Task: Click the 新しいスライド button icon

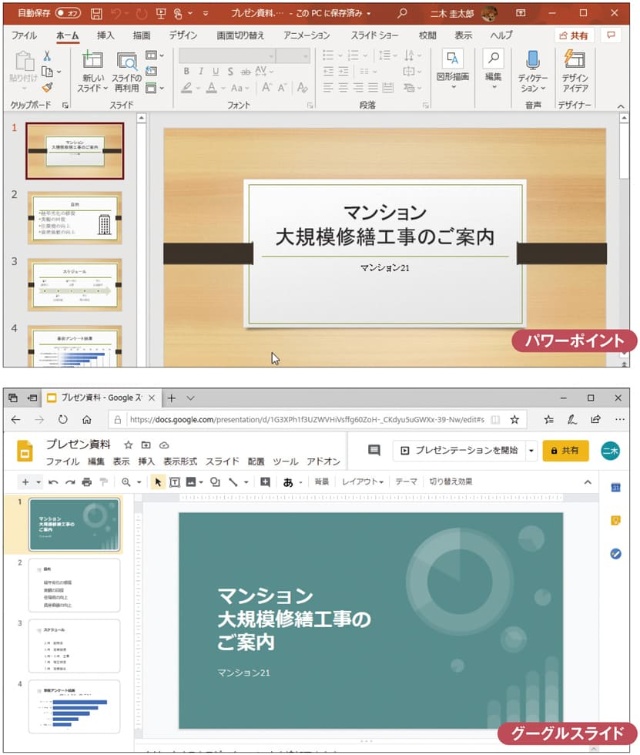Action: click(x=93, y=61)
